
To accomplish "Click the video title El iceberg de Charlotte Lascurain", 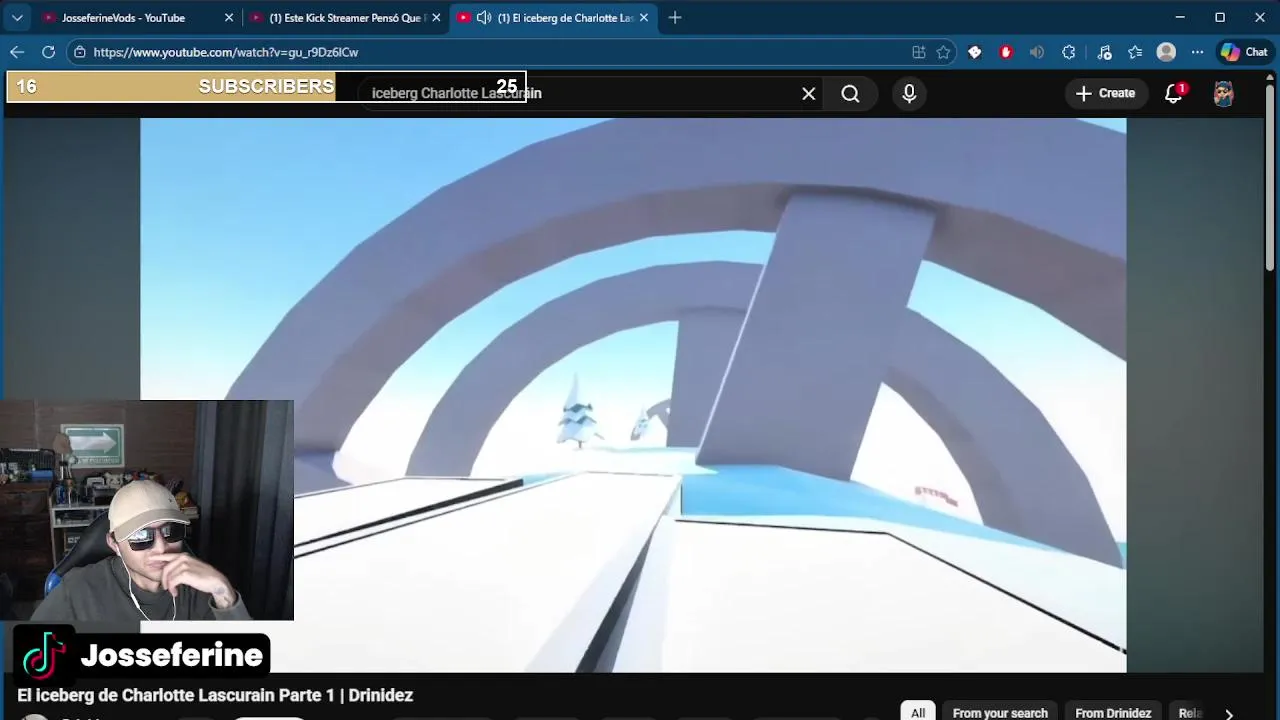I will [x=215, y=695].
